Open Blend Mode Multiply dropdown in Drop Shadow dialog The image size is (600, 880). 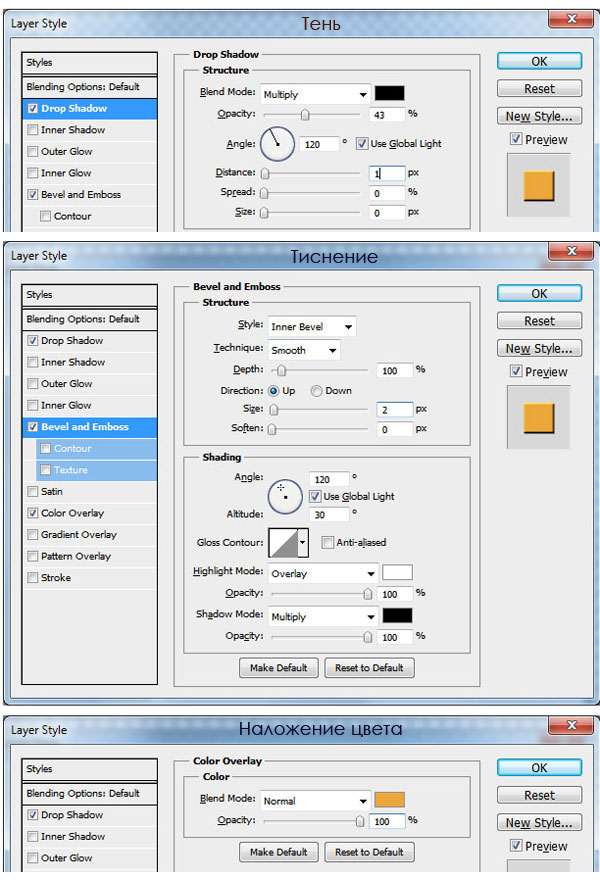pos(315,94)
